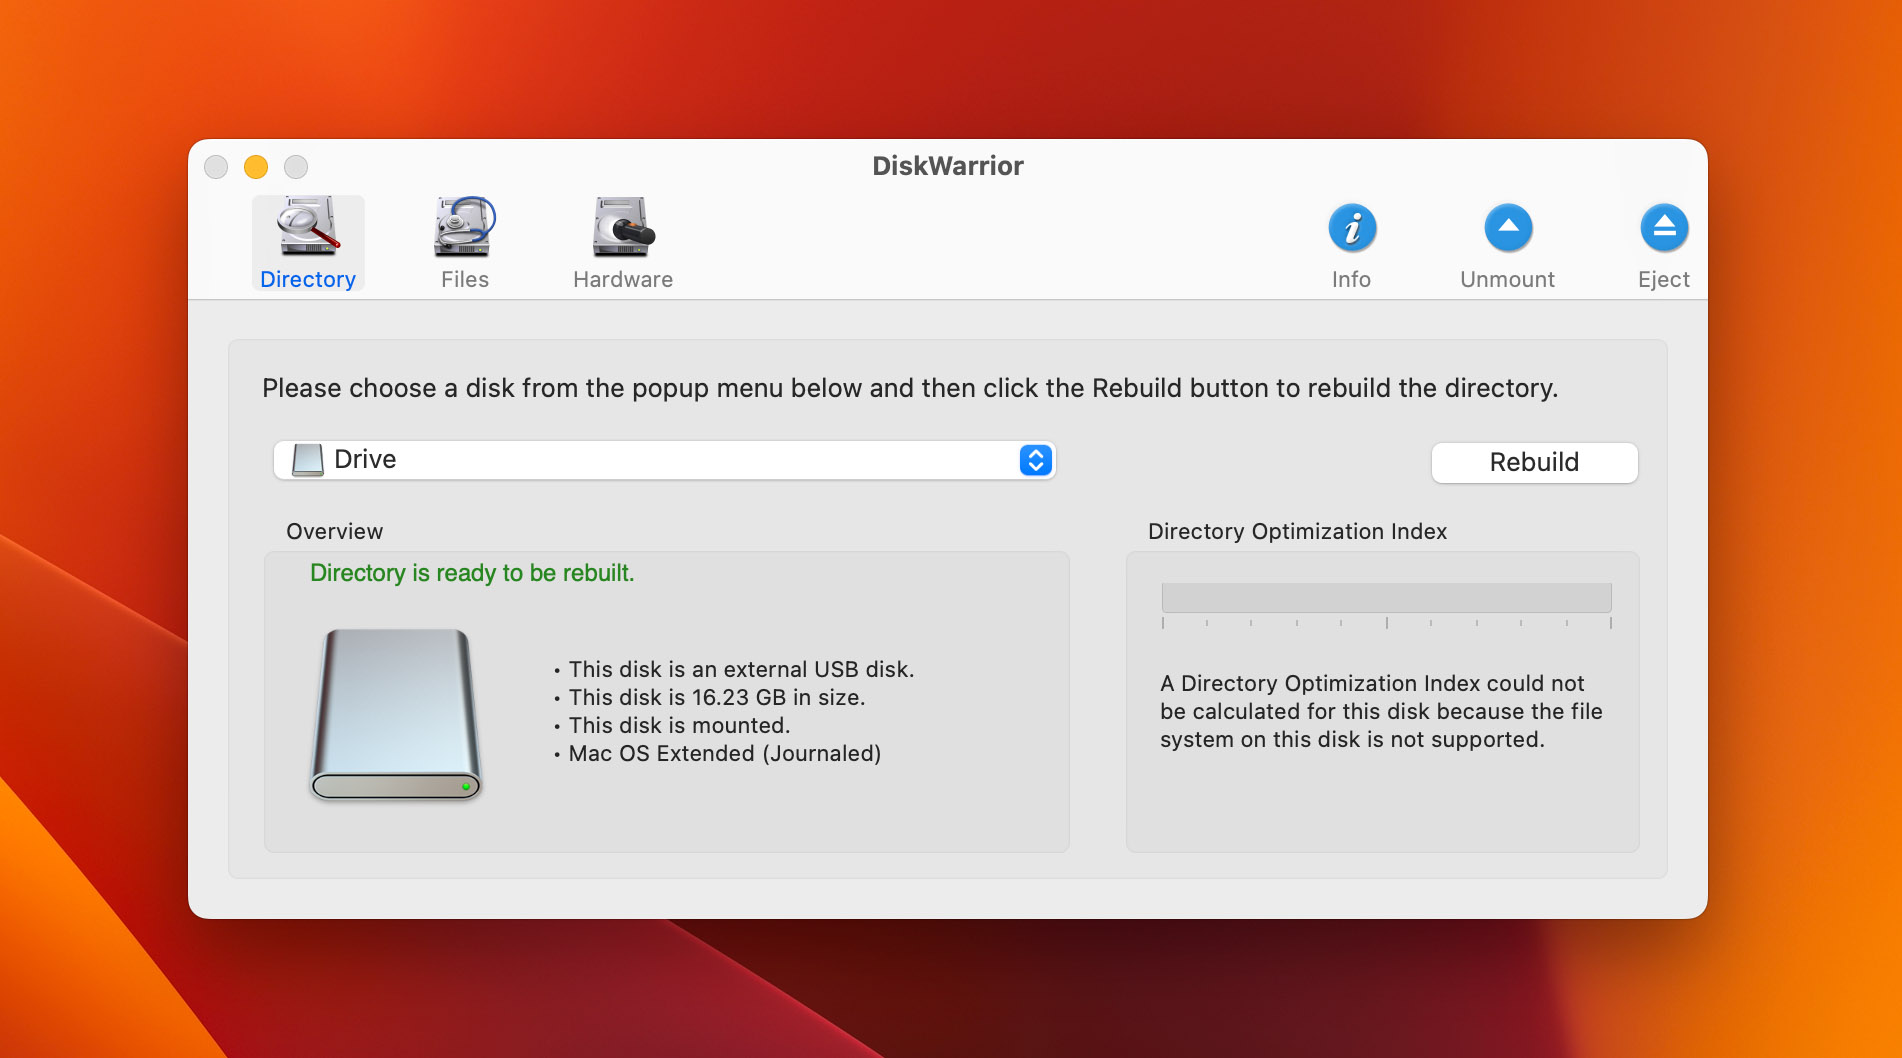Click the Eject toolbar icon
Viewport: 1902px width, 1058px height.
[x=1664, y=228]
